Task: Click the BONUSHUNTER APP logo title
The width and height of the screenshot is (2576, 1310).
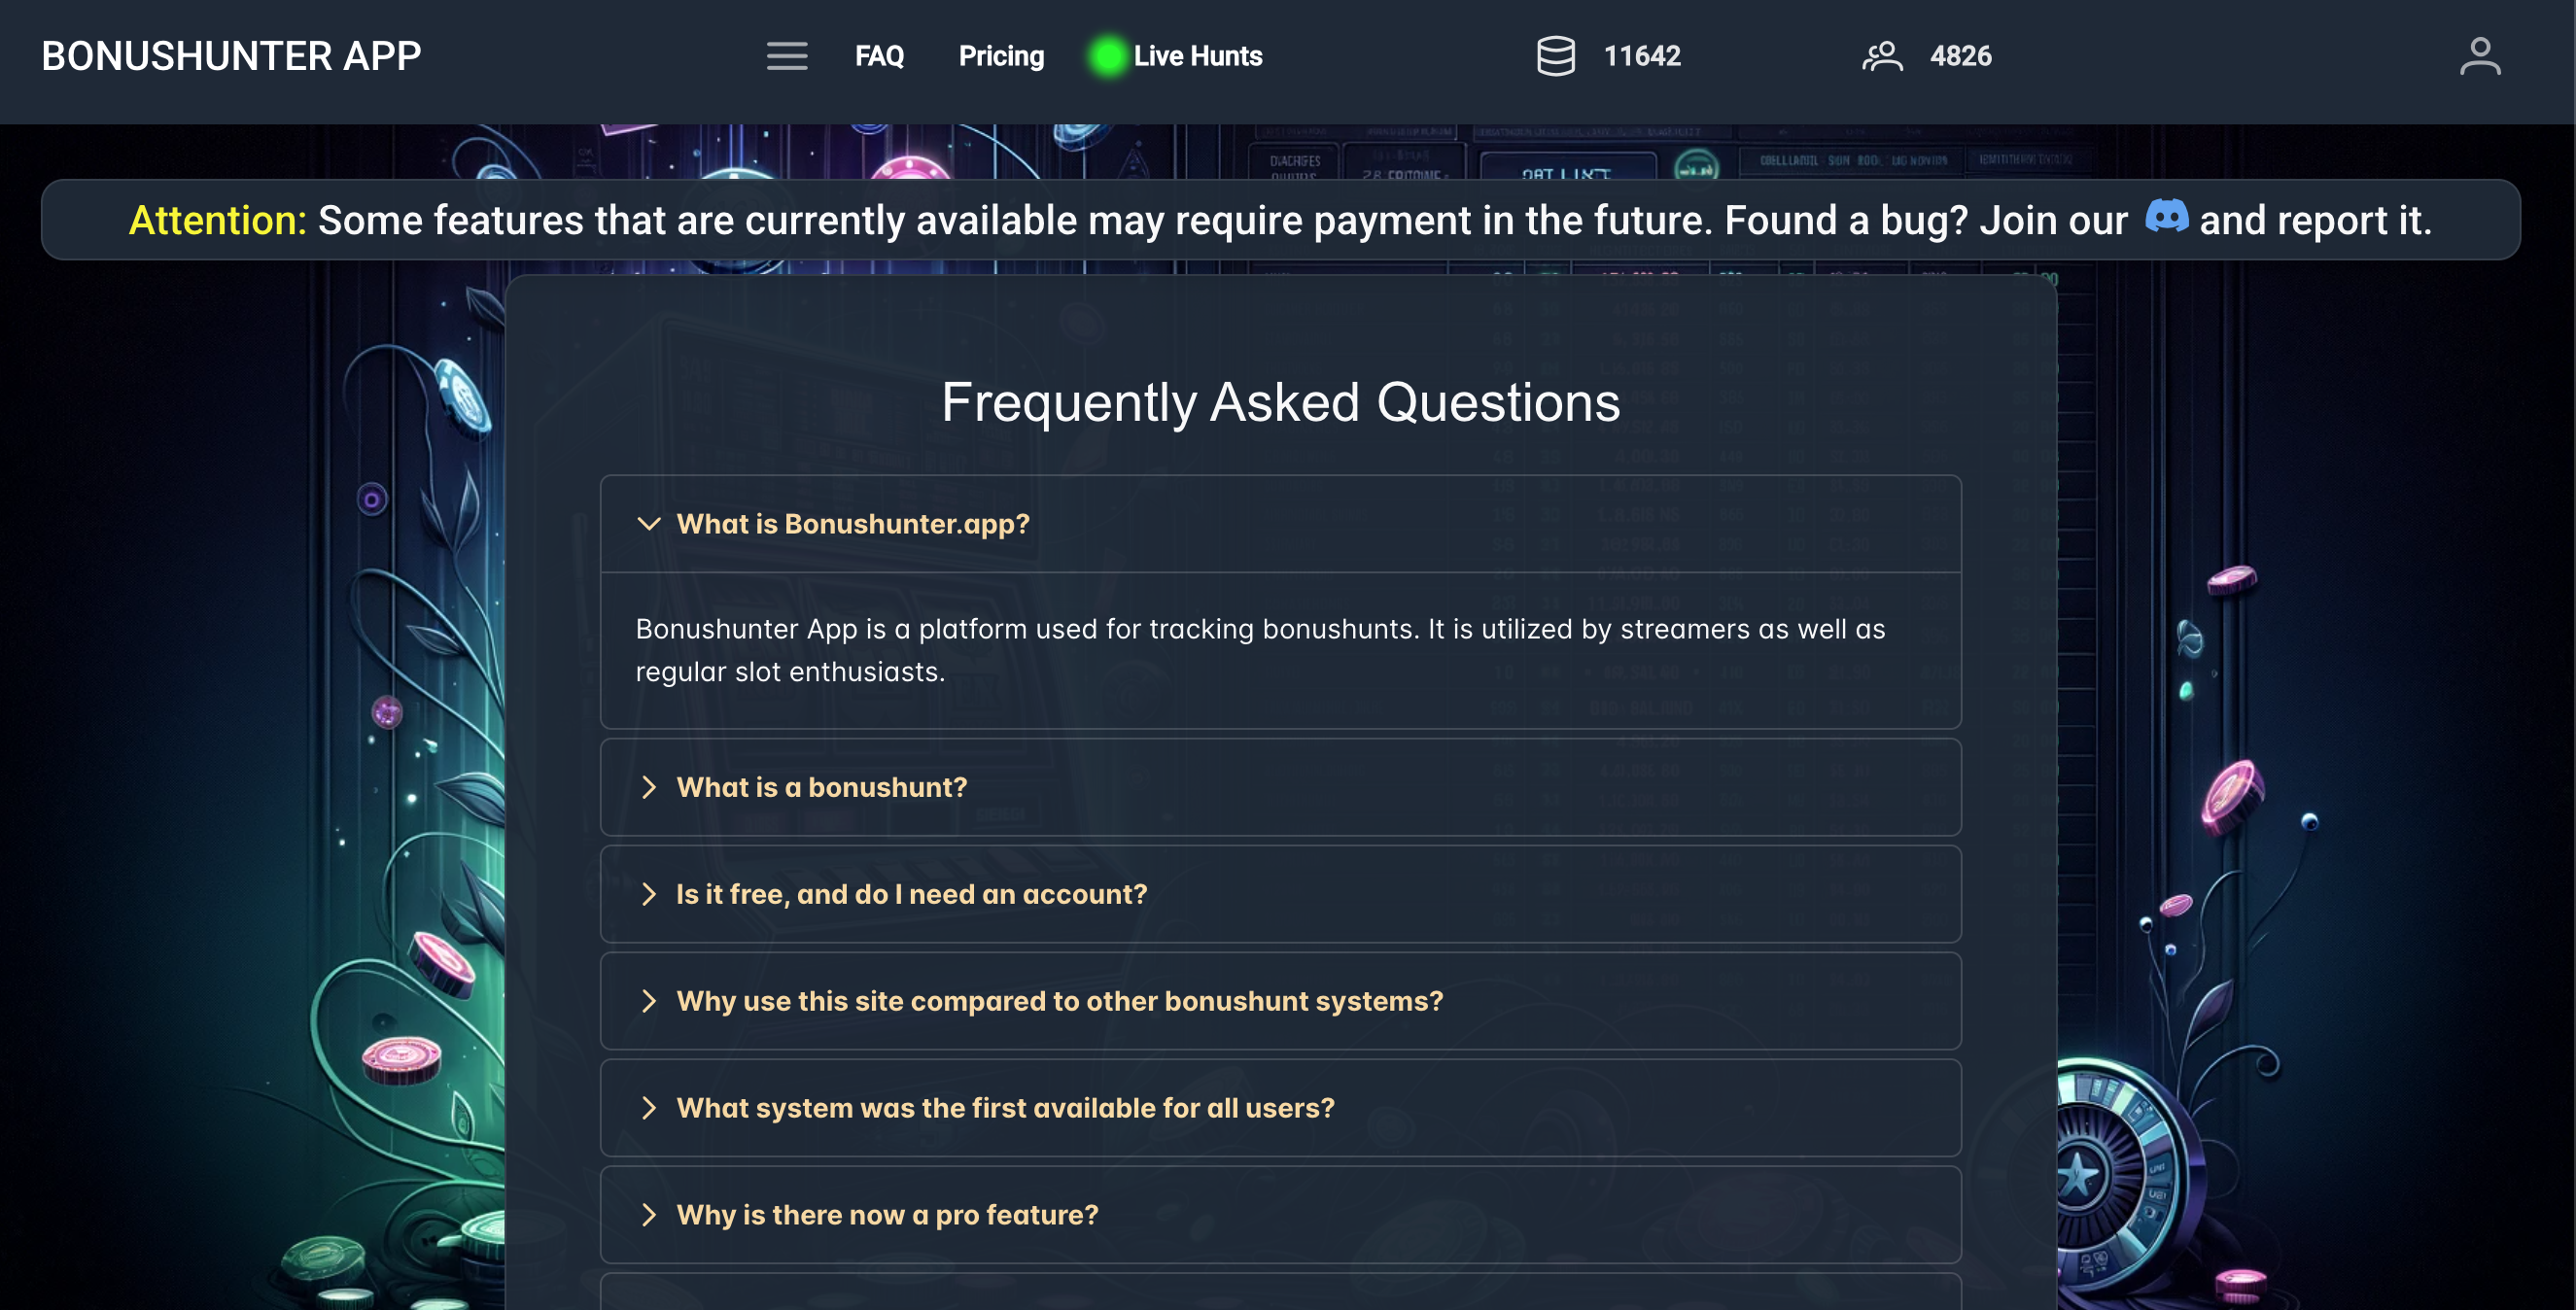Action: [231, 56]
